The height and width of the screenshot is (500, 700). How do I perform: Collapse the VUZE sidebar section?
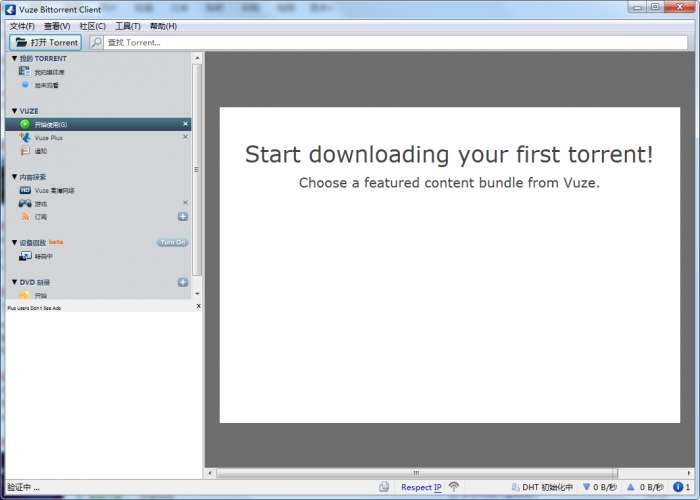click(x=14, y=111)
